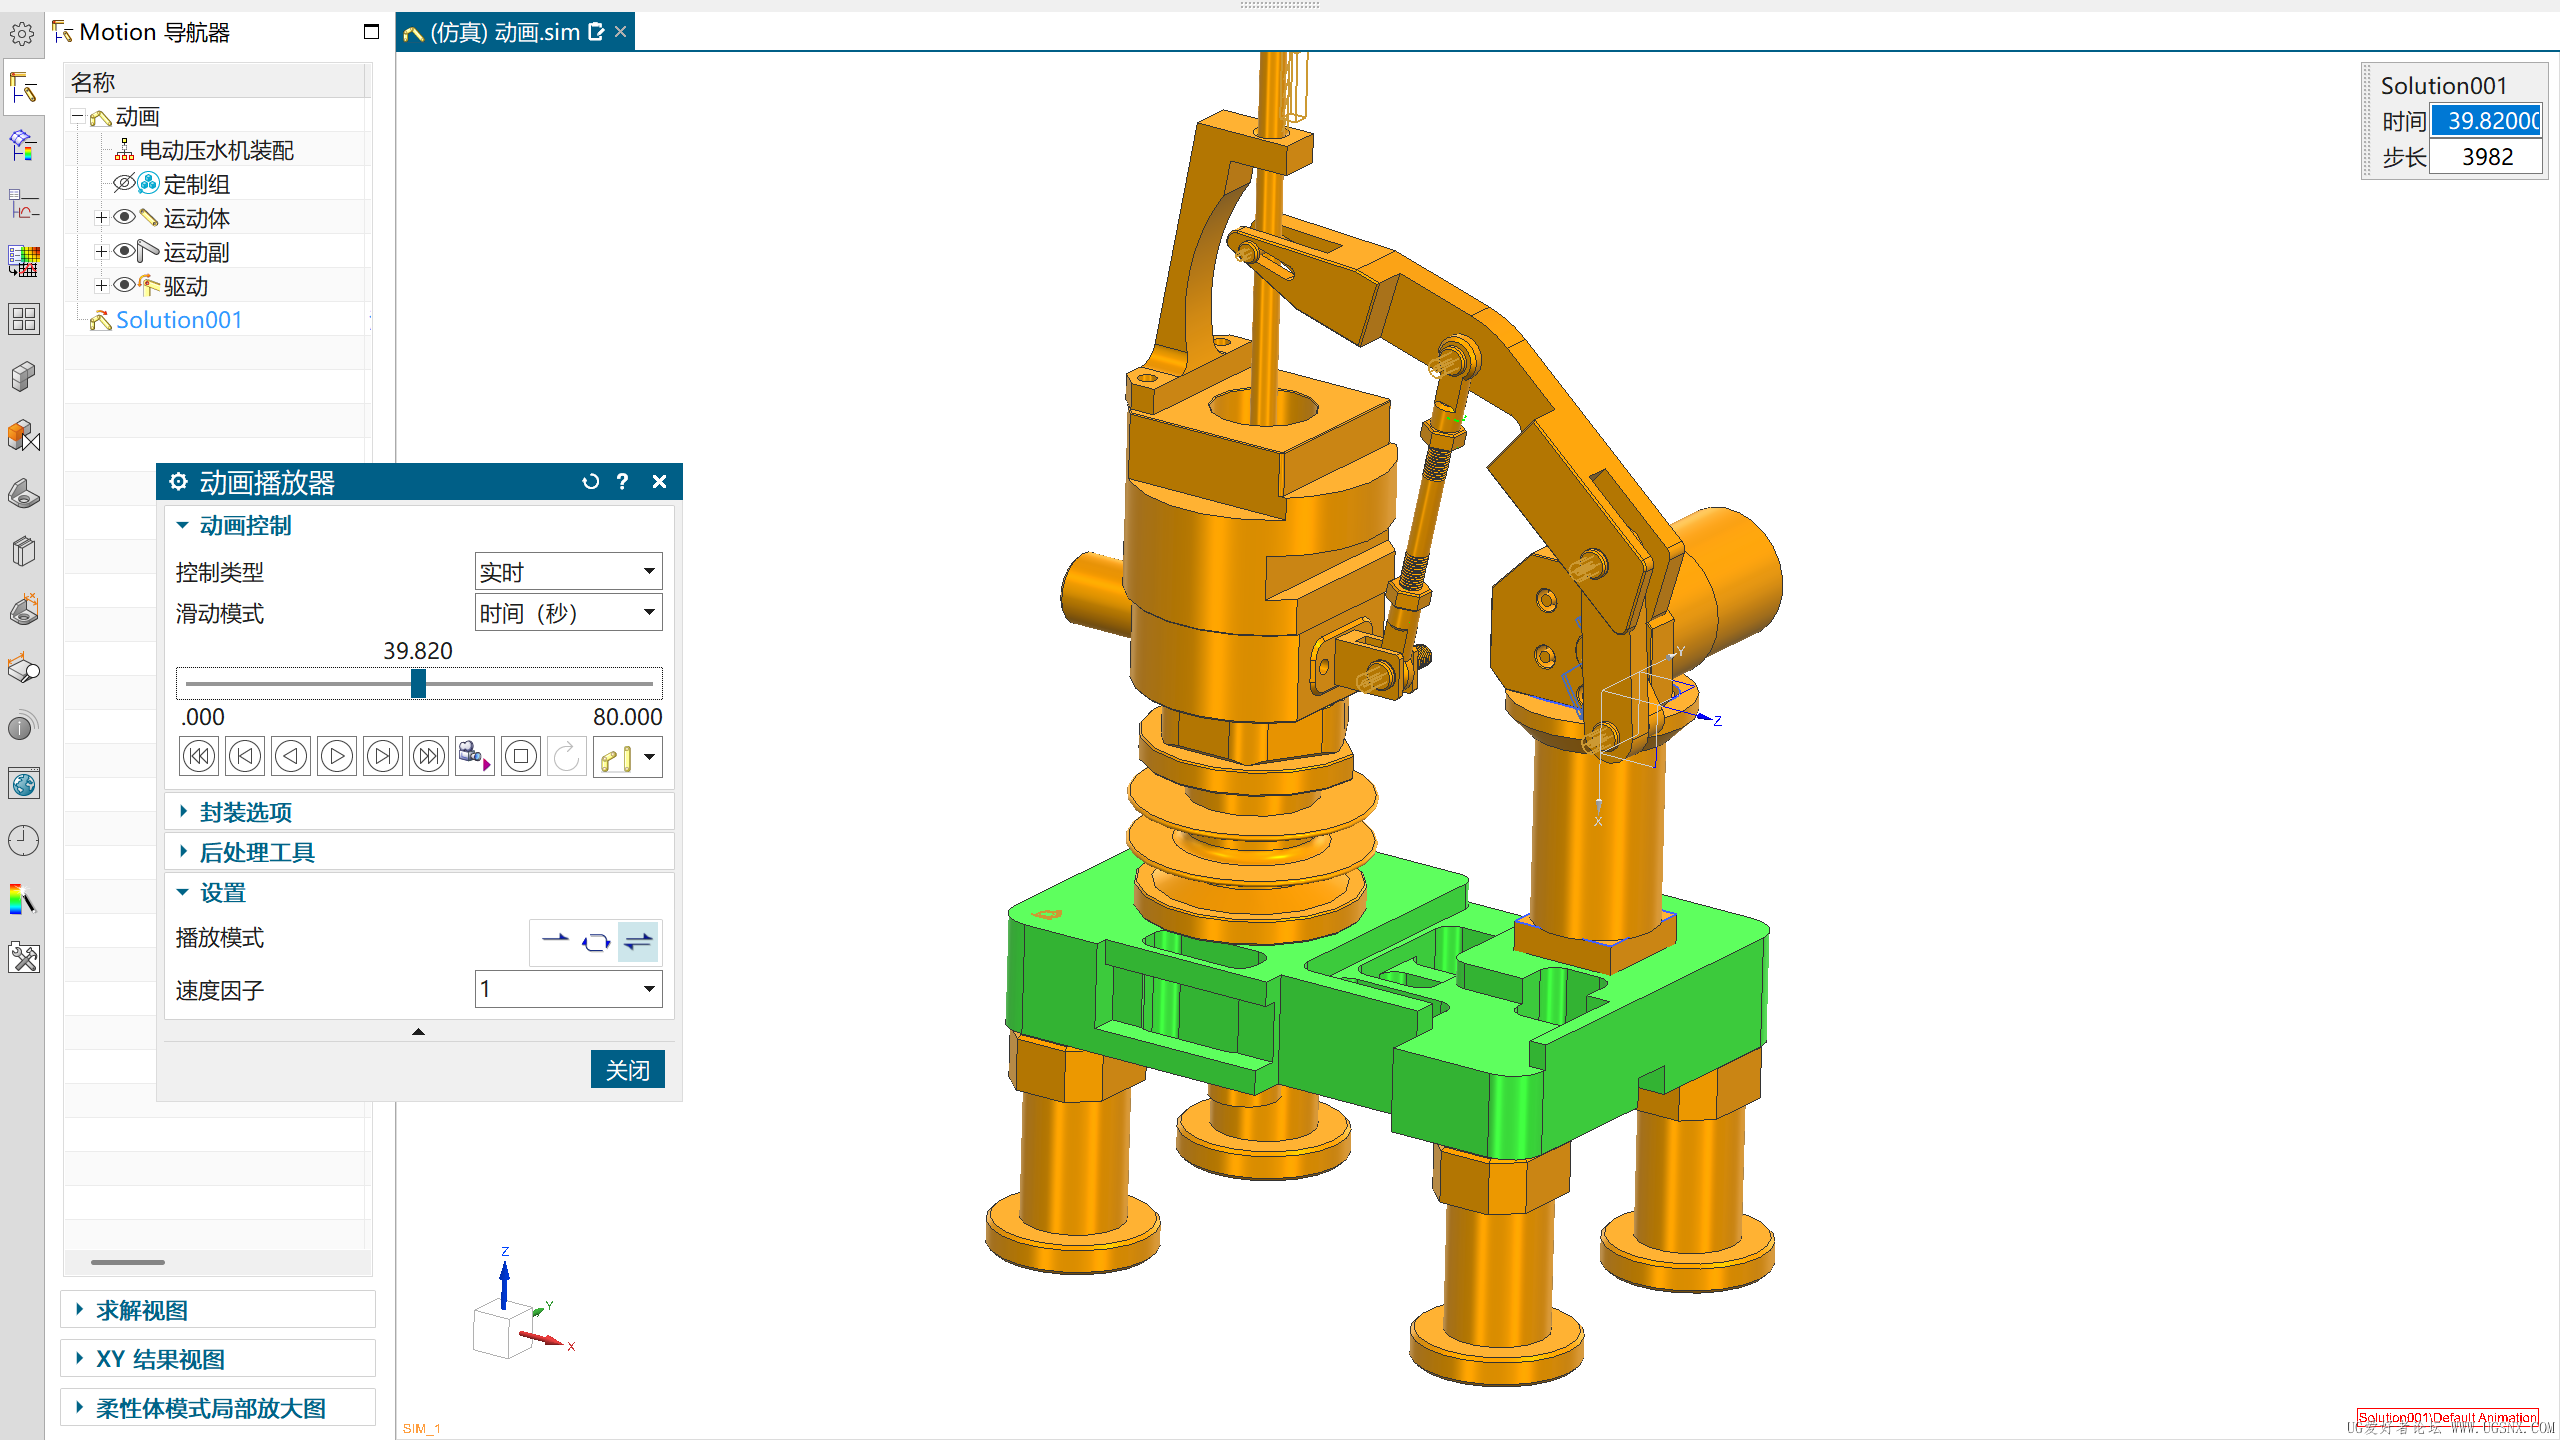The image size is (2560, 1440).
Task: Open the history clock sidebar icon
Action: pyautogui.click(x=23, y=841)
